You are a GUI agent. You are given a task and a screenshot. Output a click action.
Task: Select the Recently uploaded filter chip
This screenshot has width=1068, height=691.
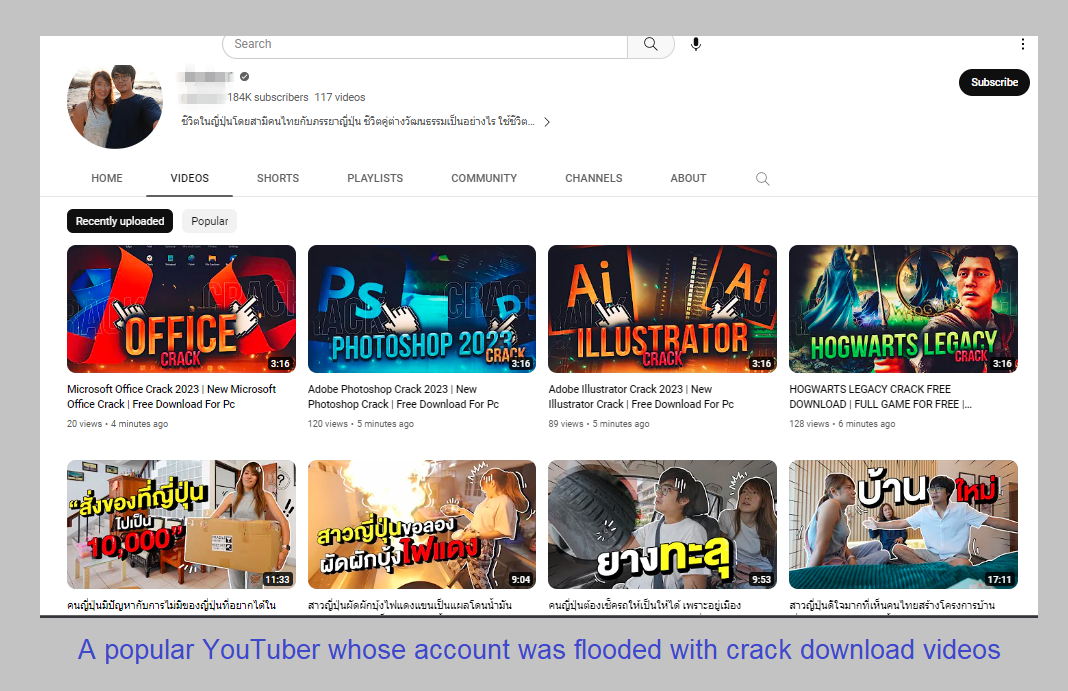[x=120, y=221]
